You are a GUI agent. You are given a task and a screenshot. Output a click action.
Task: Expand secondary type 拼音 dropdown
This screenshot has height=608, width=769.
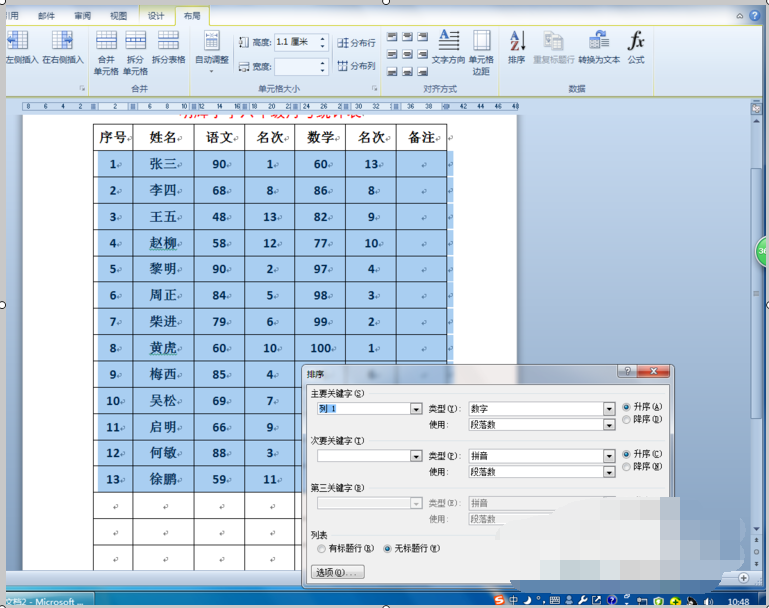click(x=609, y=456)
